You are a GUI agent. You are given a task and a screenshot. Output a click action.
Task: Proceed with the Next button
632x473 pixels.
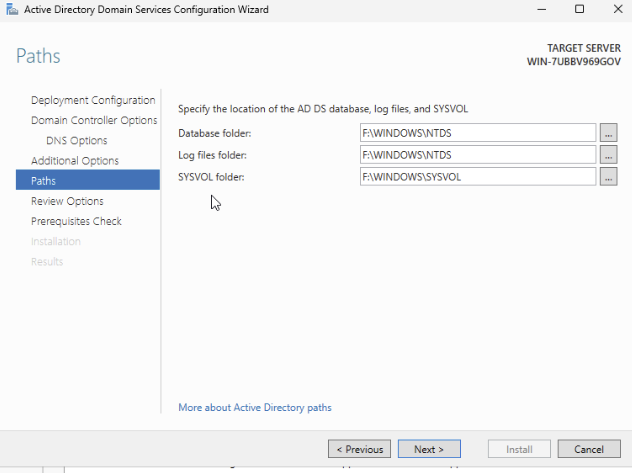click(428, 449)
